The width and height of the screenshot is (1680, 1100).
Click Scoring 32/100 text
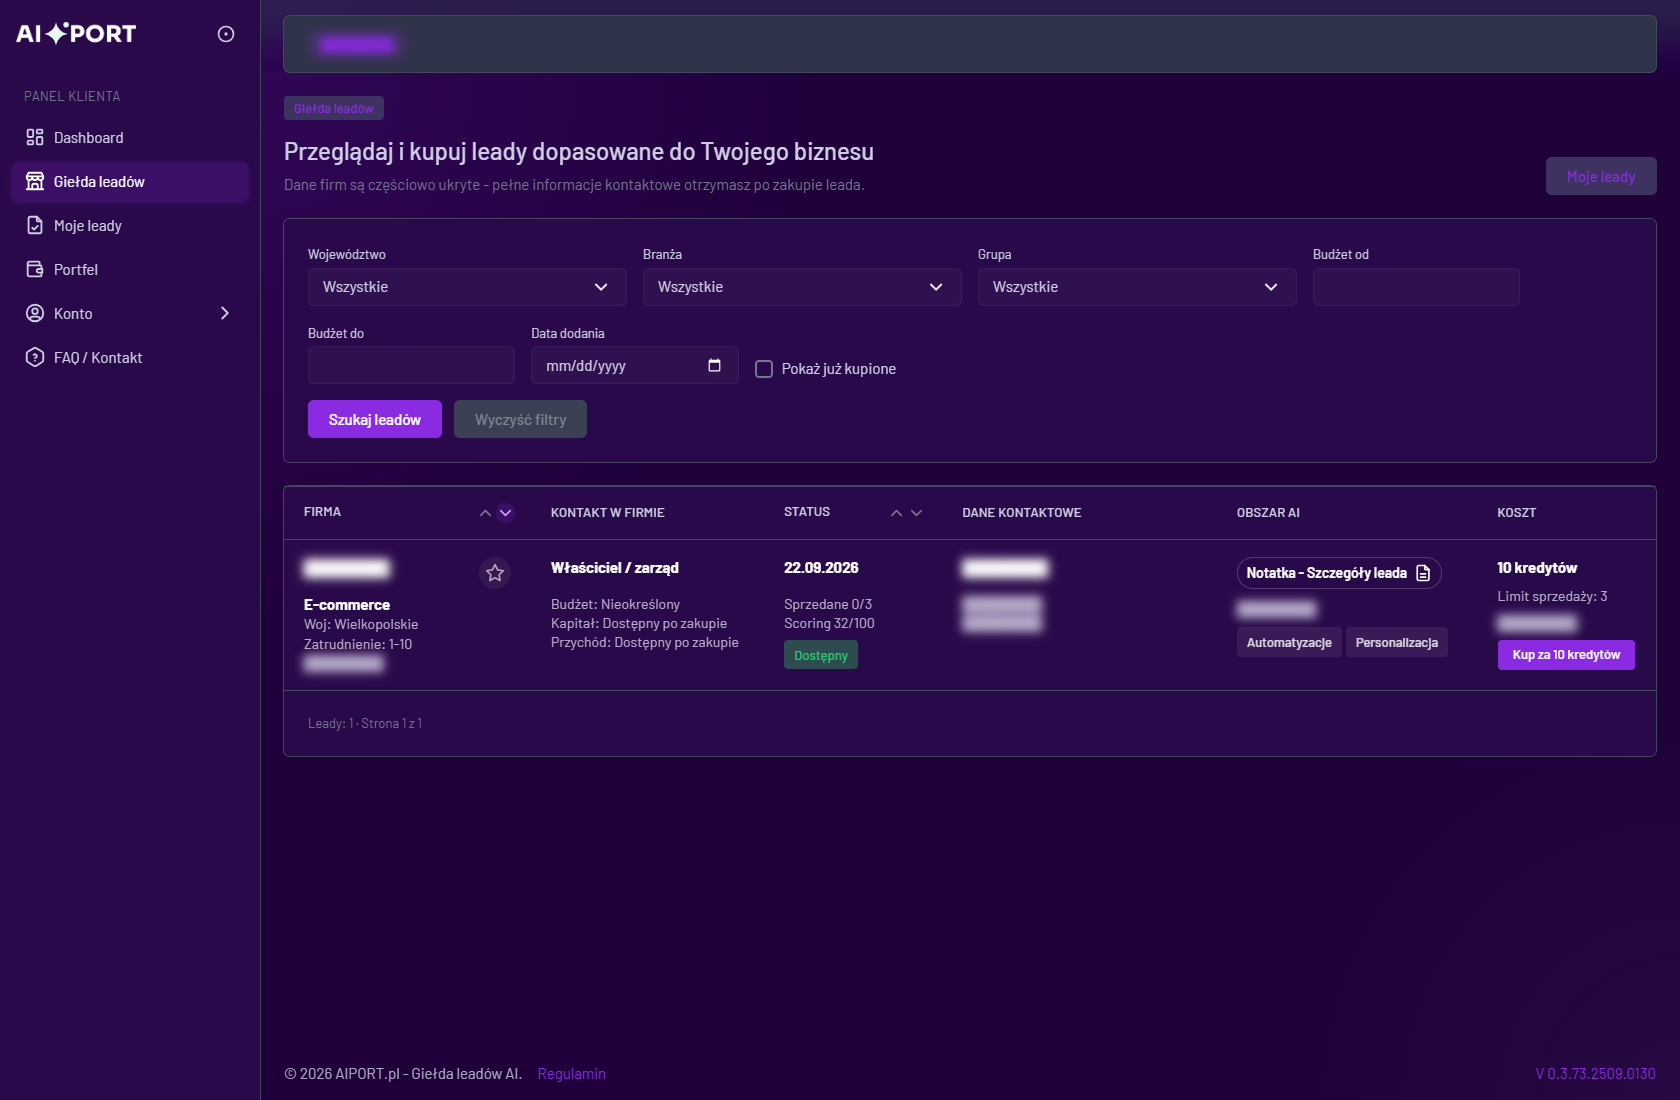(829, 623)
